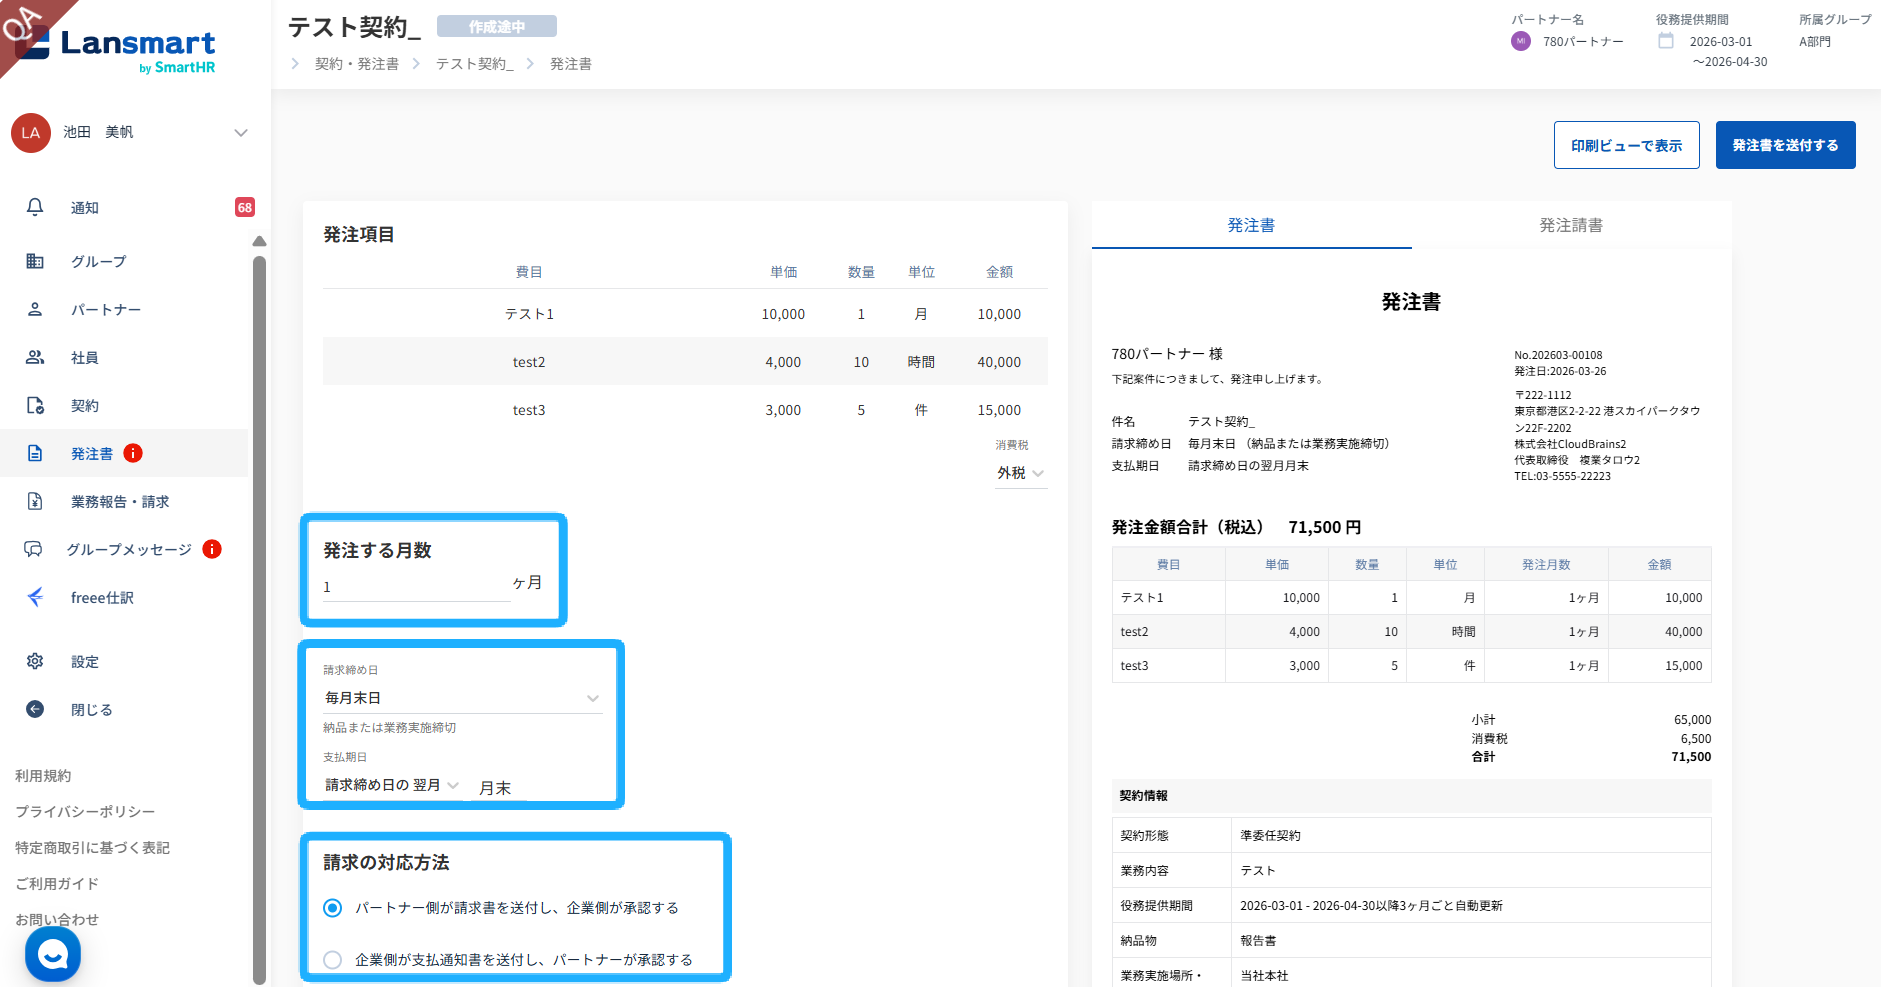
Task: Open the group message chat icon
Action: pyautogui.click(x=33, y=549)
